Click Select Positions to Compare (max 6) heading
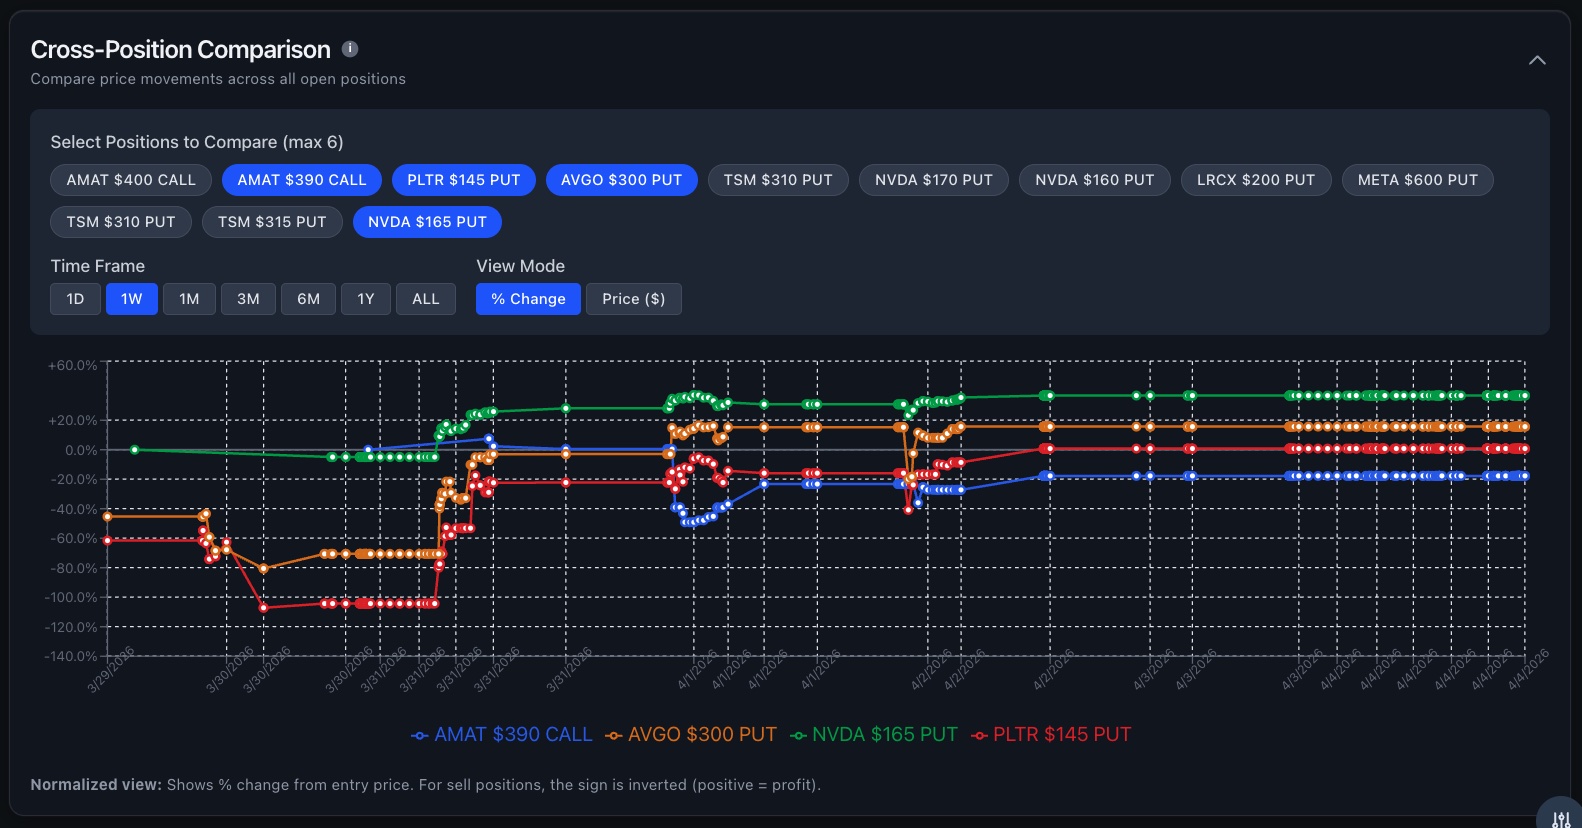 click(197, 142)
